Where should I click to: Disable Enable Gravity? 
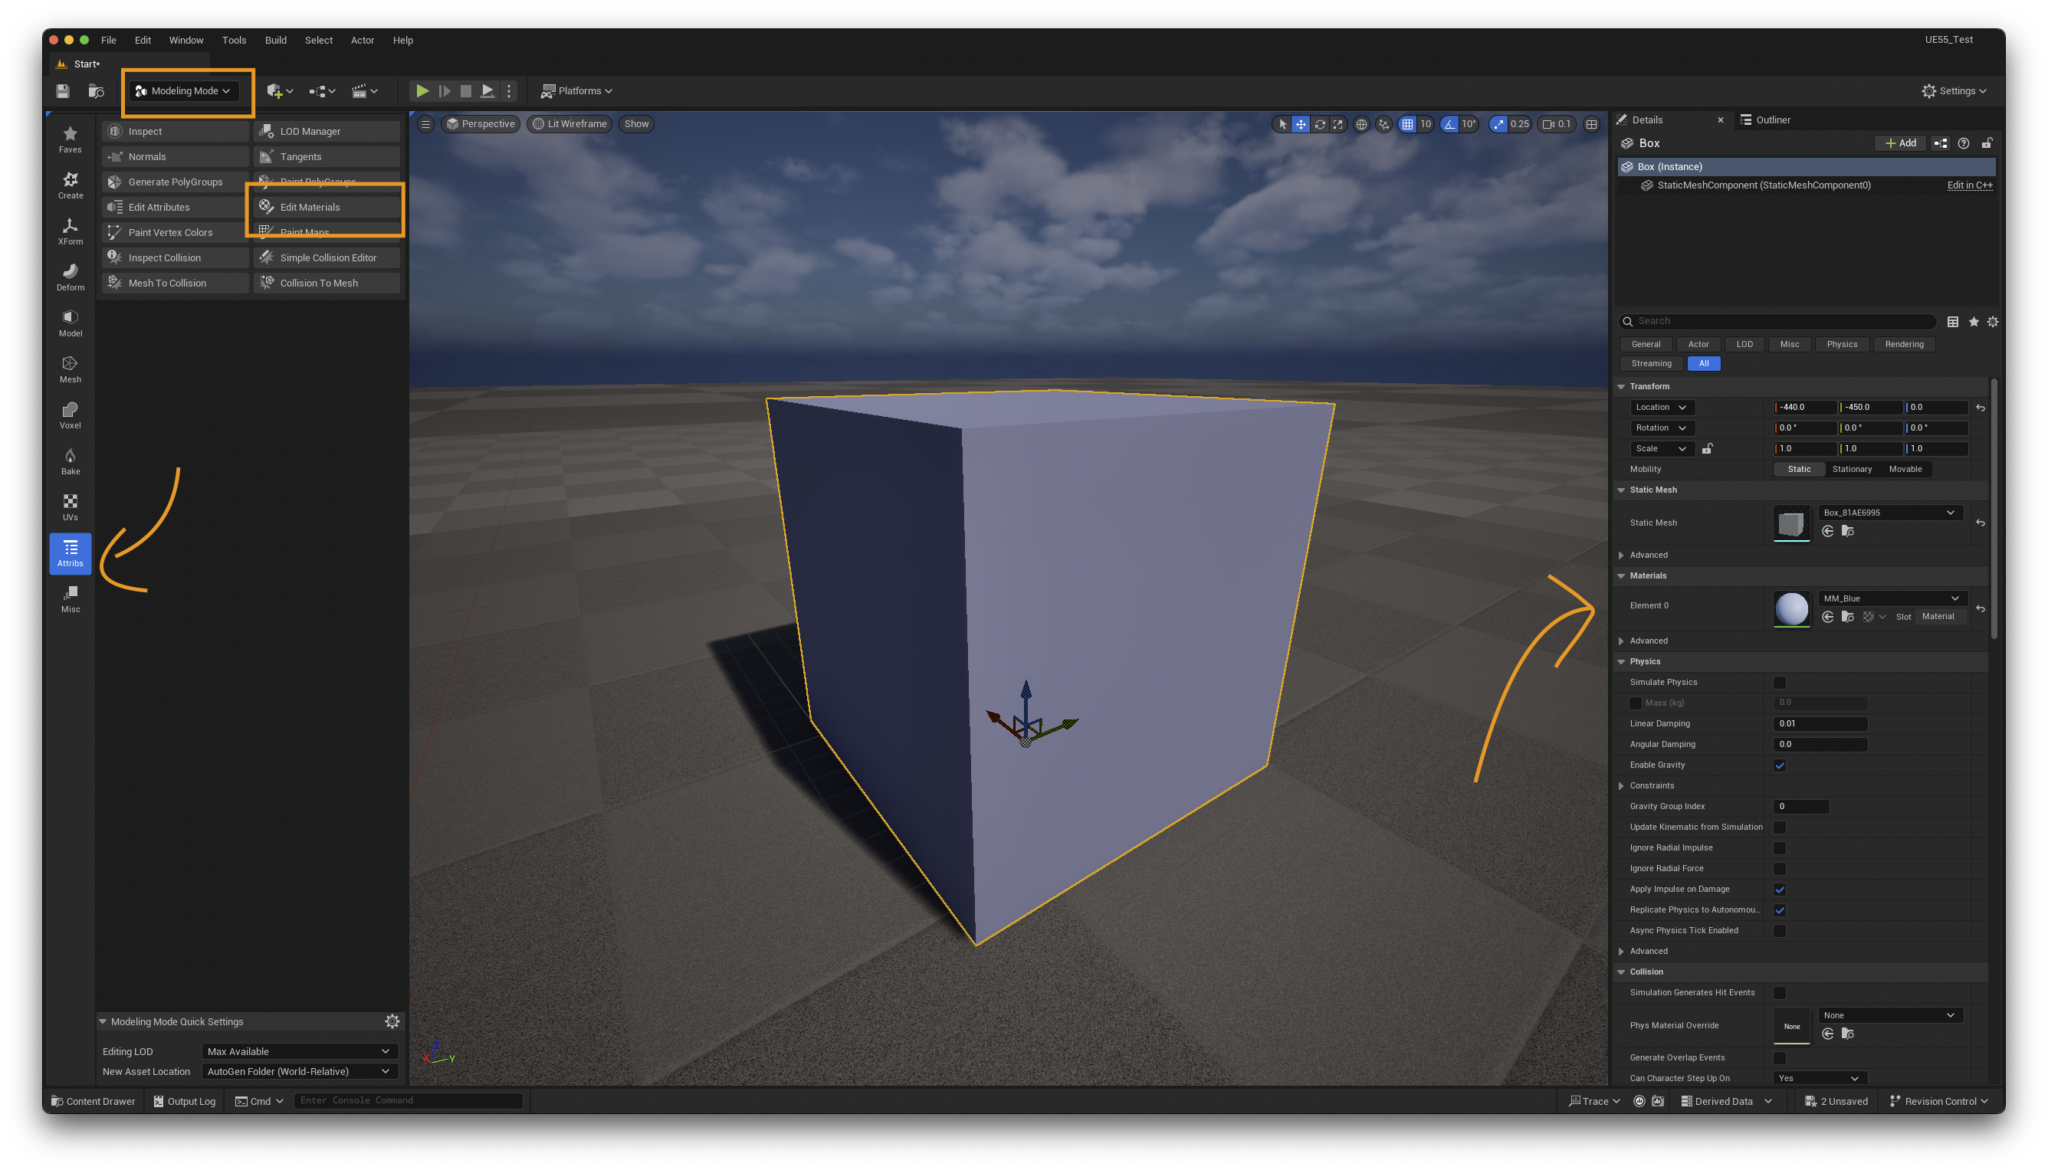1779,765
